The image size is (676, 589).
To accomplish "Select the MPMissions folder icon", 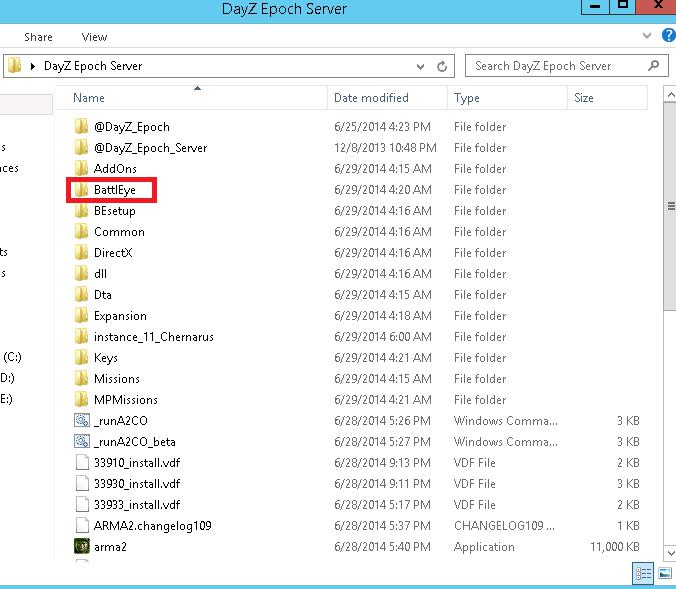I will click(81, 400).
